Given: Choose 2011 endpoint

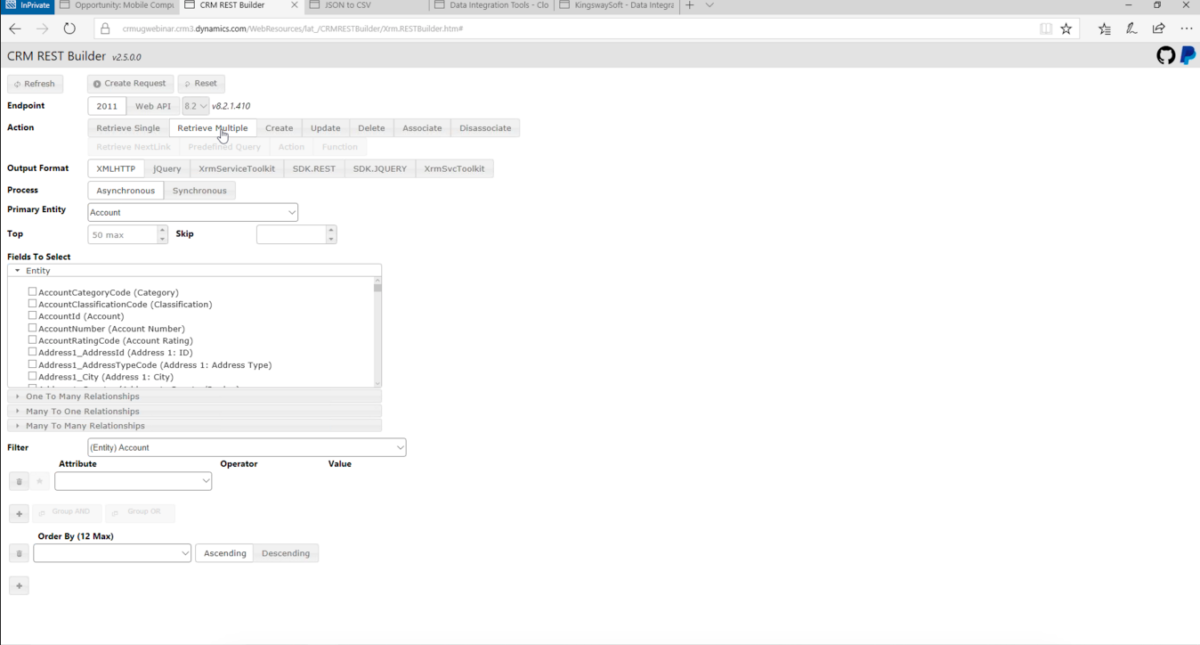Looking at the screenshot, I should coord(107,106).
